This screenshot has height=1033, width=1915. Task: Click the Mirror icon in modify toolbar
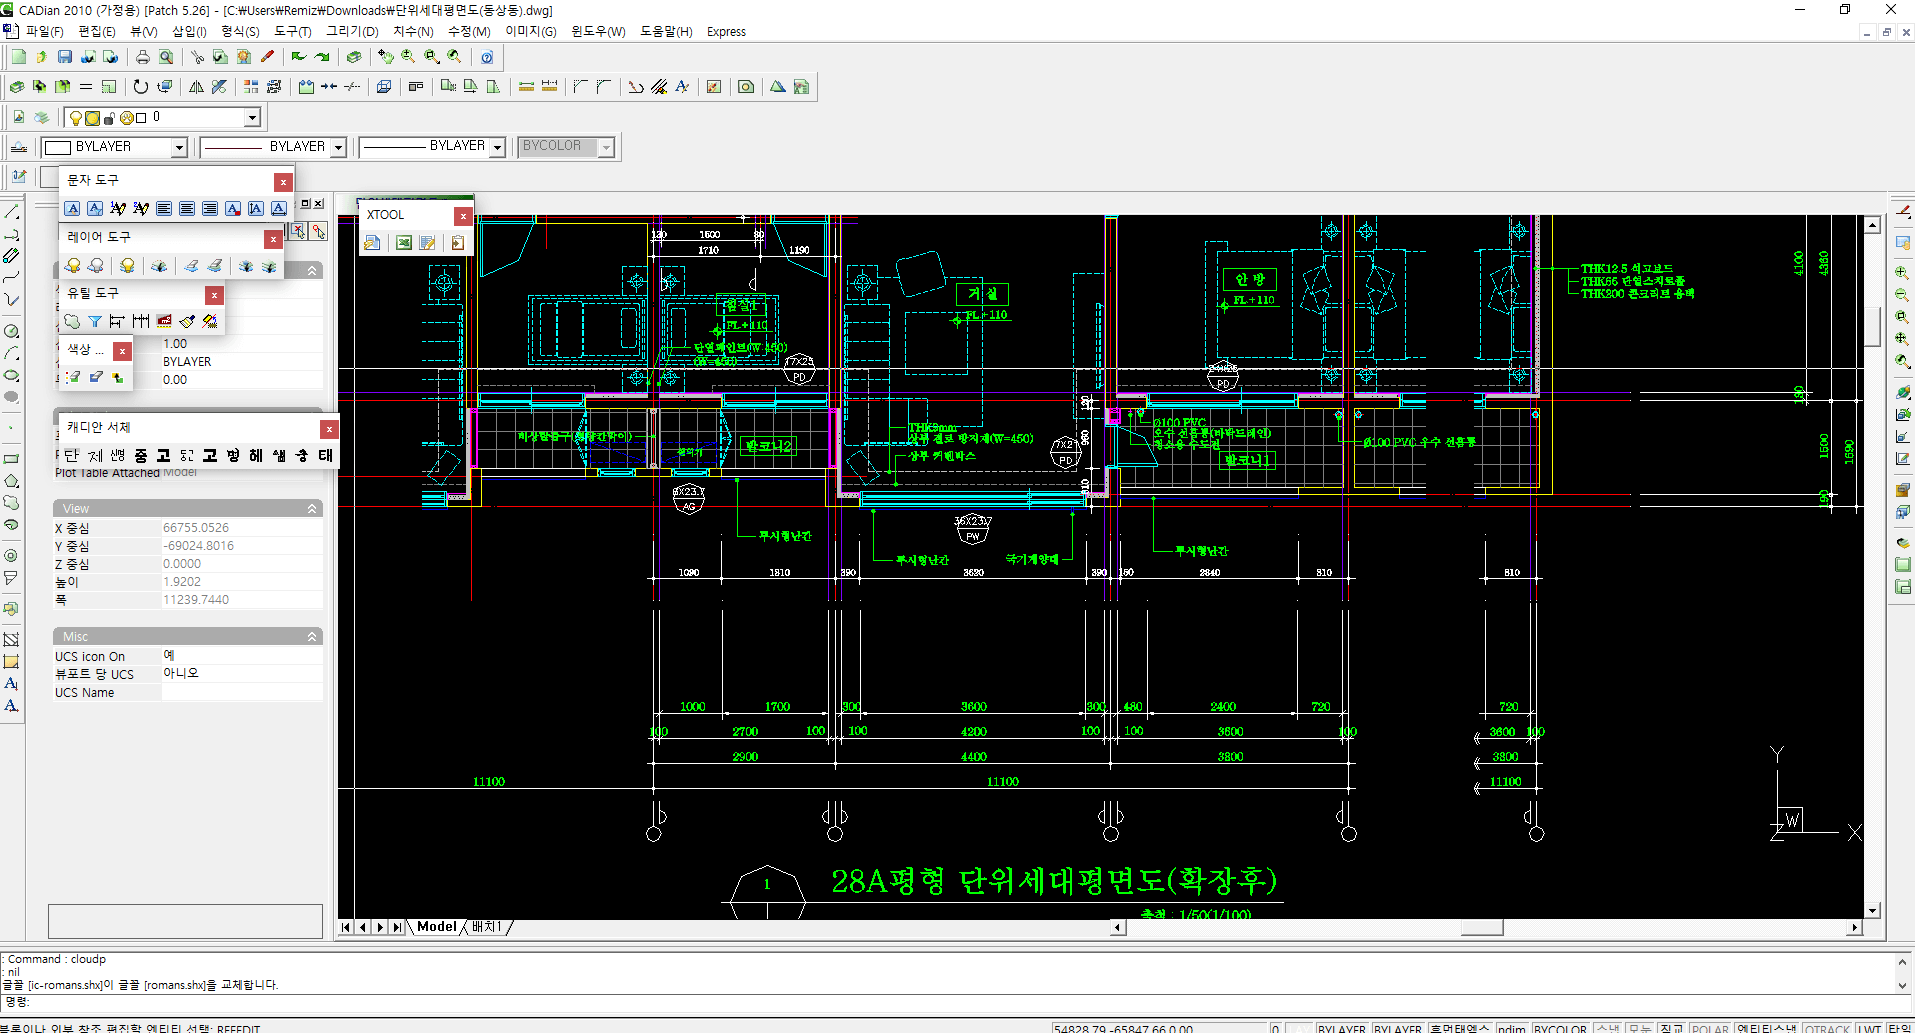point(197,87)
